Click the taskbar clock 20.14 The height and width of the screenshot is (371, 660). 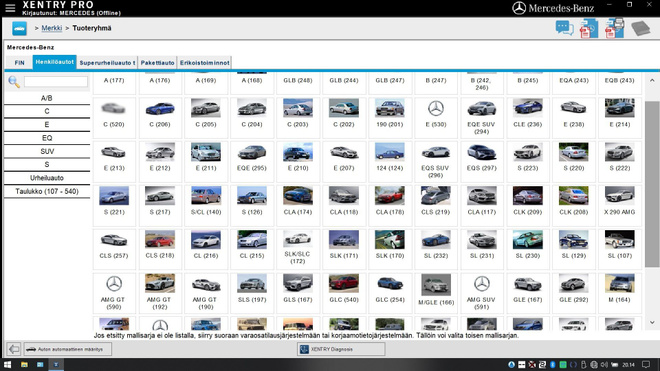[628, 365]
